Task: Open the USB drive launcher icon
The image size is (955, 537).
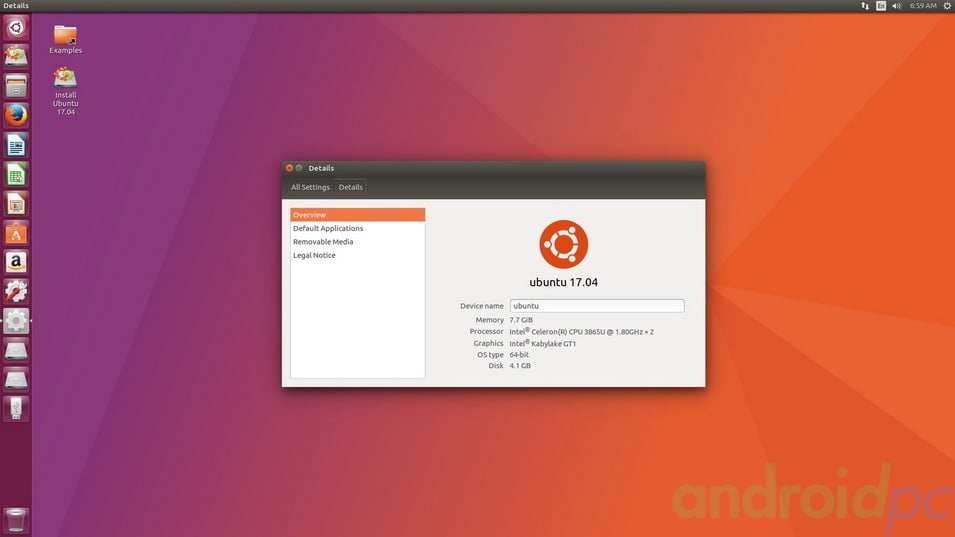Action: (x=16, y=409)
